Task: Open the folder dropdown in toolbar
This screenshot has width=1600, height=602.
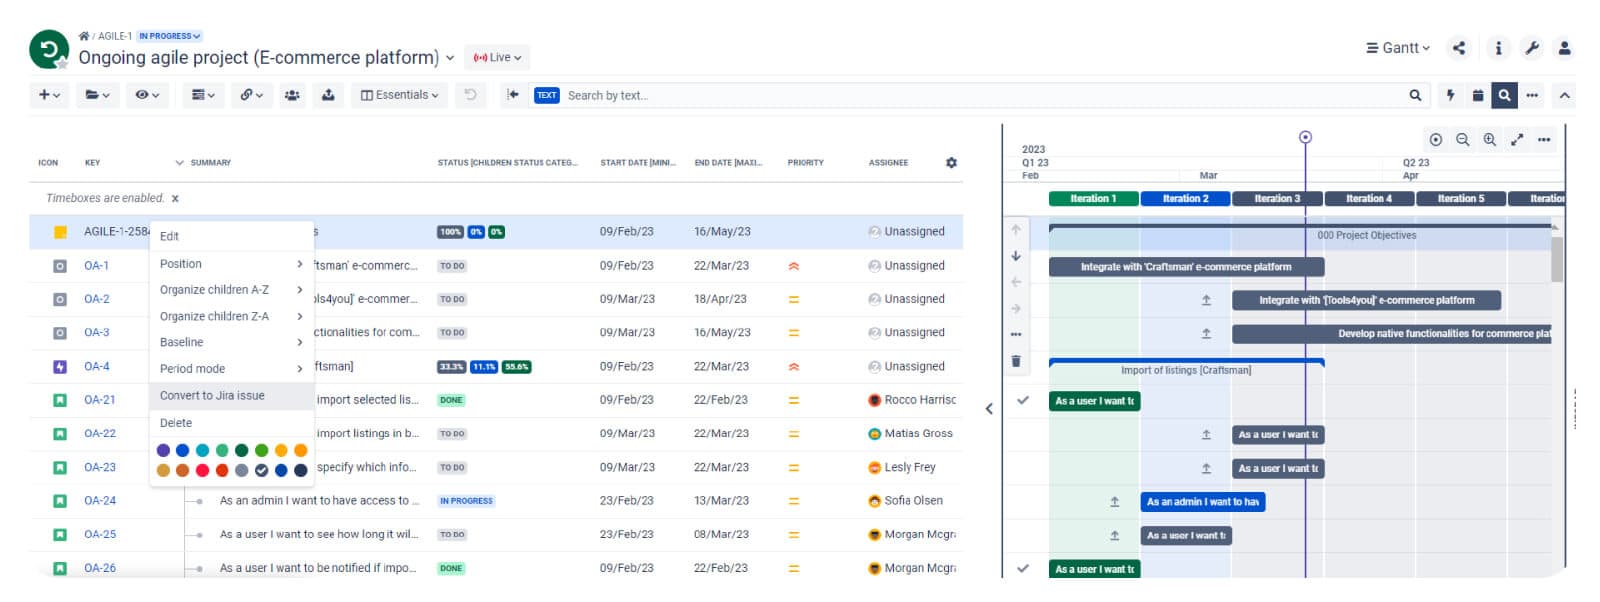Action: tap(97, 95)
